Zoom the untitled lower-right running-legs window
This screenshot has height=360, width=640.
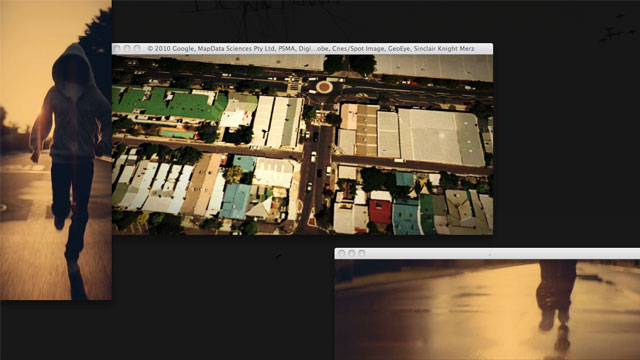tap(362, 253)
